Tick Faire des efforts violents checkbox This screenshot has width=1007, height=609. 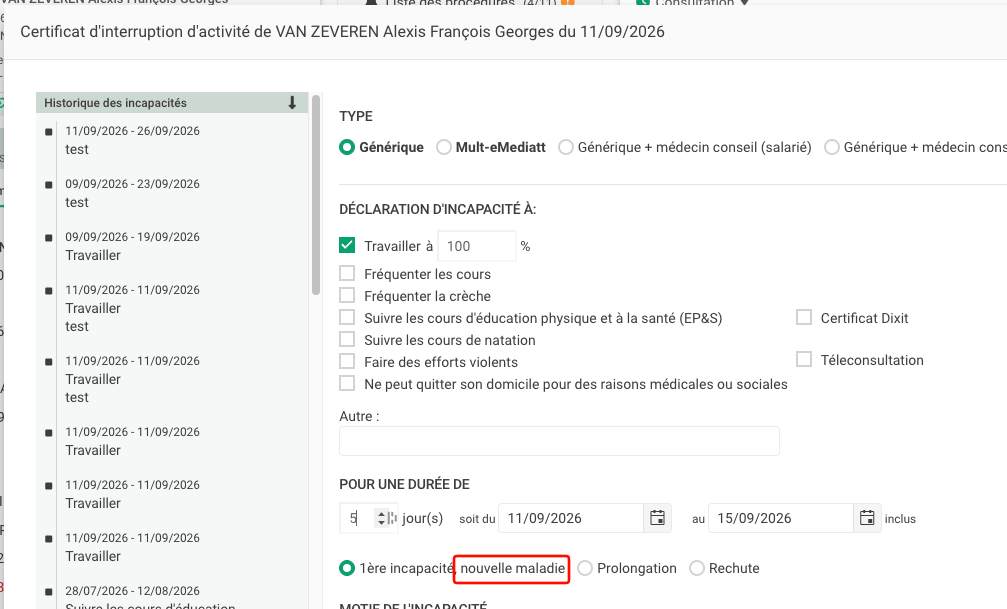[347, 361]
